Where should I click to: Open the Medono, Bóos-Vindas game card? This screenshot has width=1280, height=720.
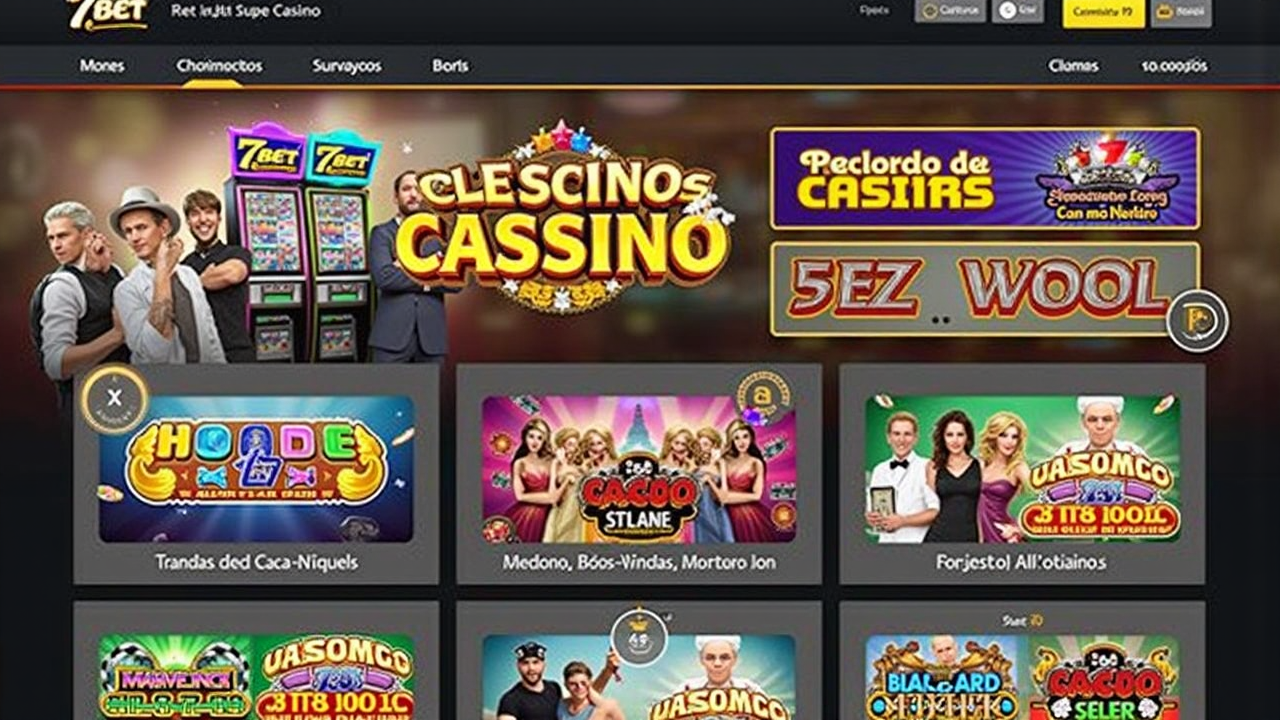click(x=639, y=474)
